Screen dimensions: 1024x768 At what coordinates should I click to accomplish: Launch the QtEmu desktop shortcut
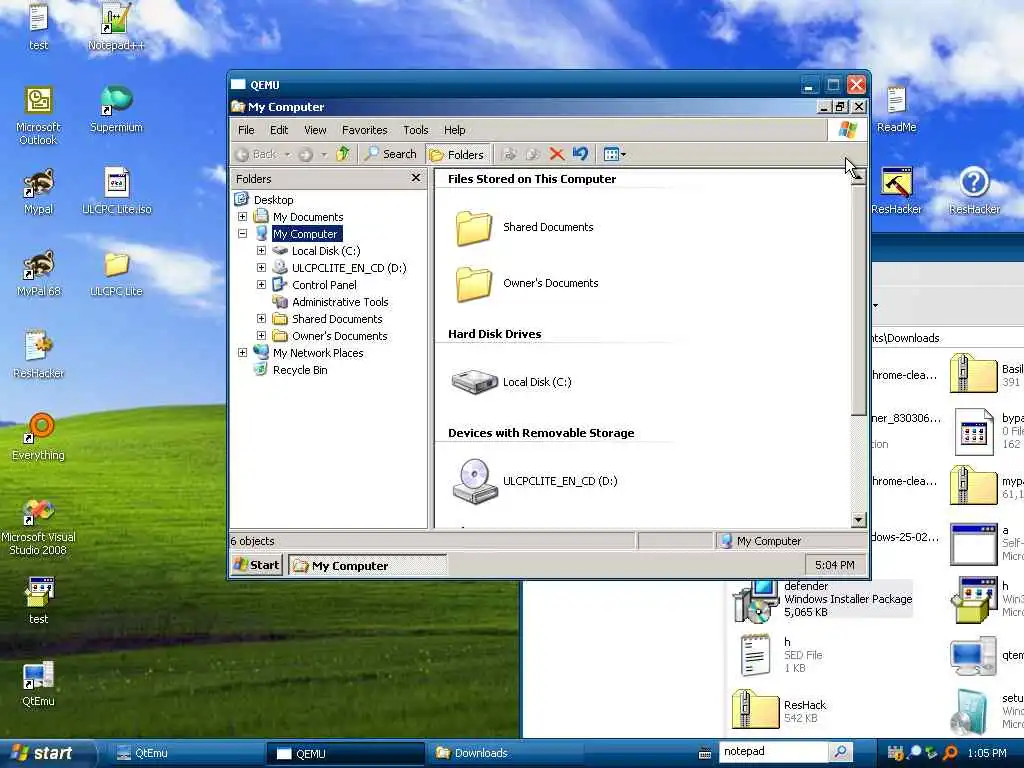(38, 683)
